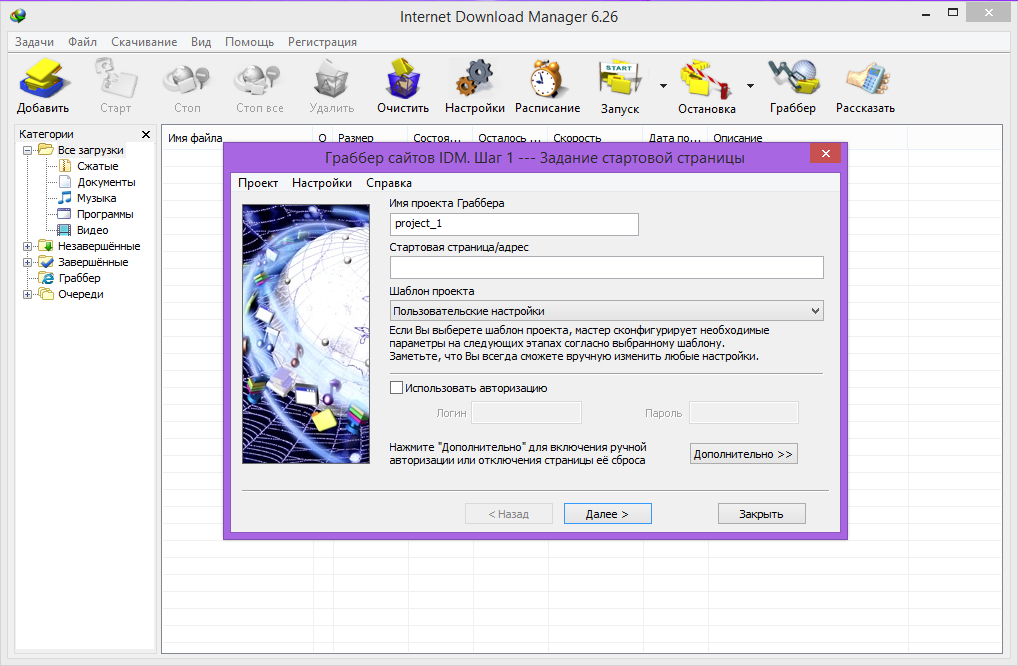
Task: Click the Стартовая страница/адрес input field
Action: [x=606, y=267]
